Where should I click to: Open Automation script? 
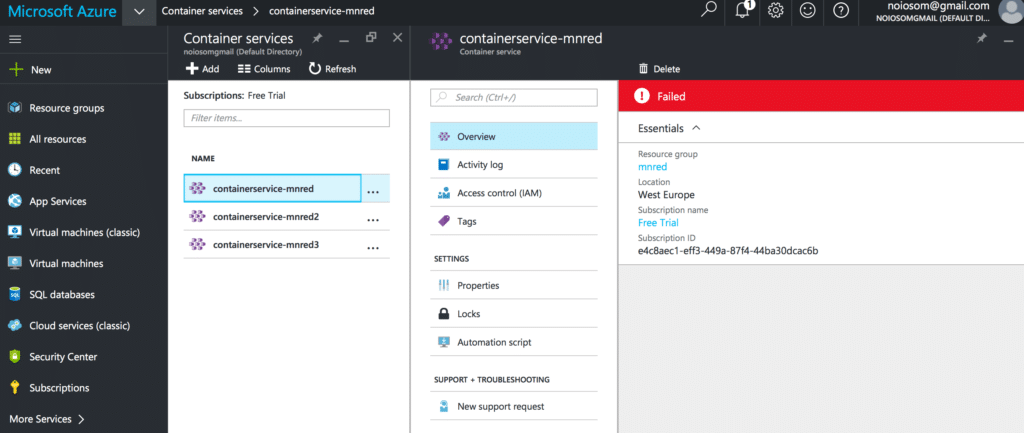coord(513,342)
